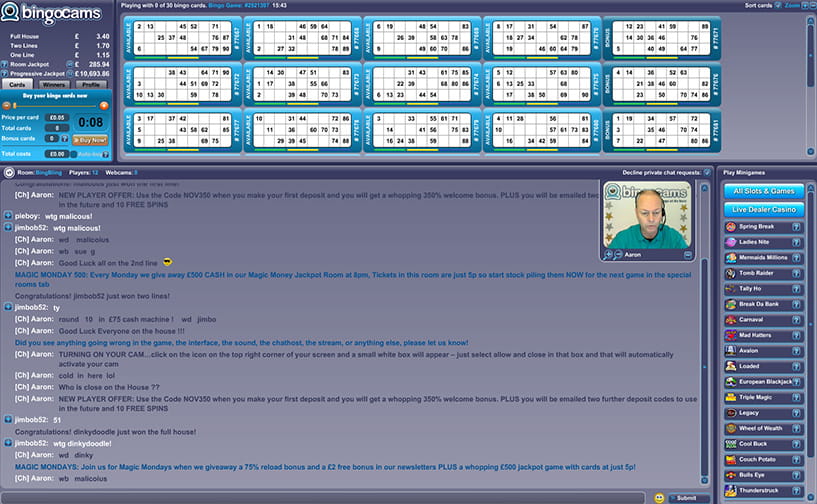The height and width of the screenshot is (504, 817).
Task: Click the chat message input field
Action: click(x=323, y=498)
